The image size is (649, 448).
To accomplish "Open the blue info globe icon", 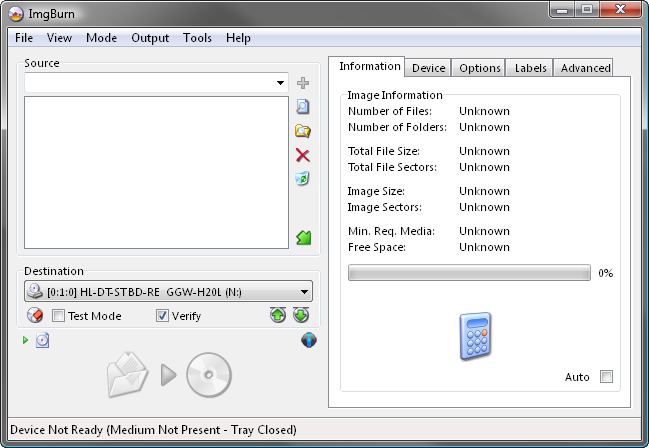I will pos(309,340).
